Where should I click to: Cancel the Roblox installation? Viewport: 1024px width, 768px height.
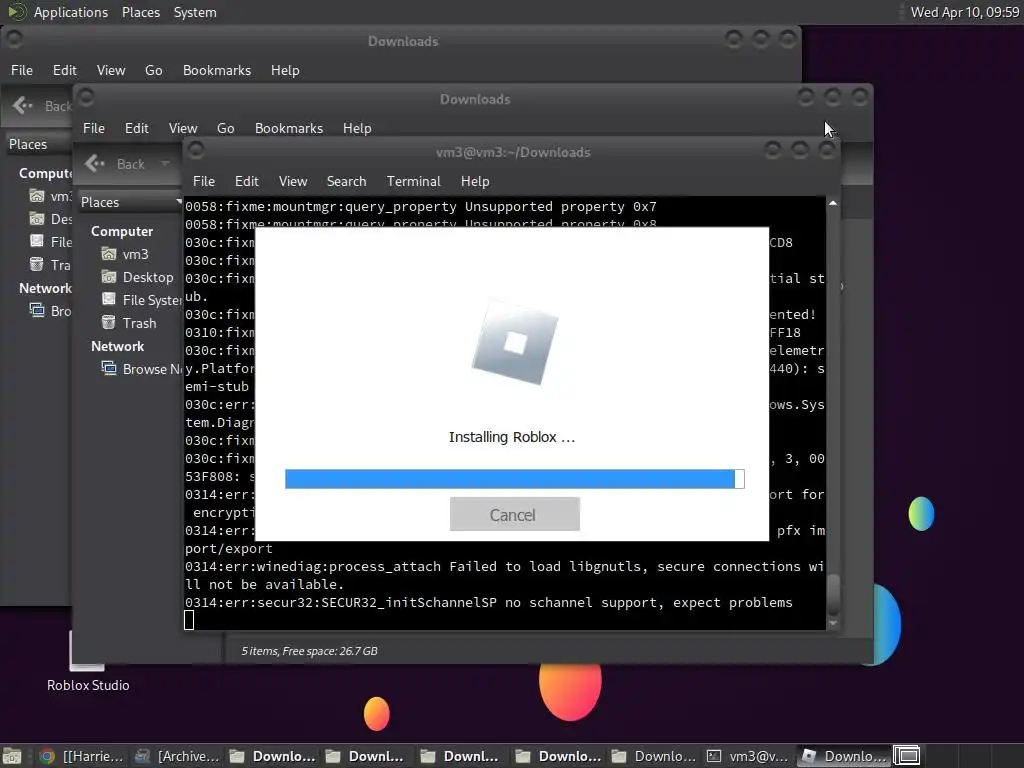tap(515, 515)
